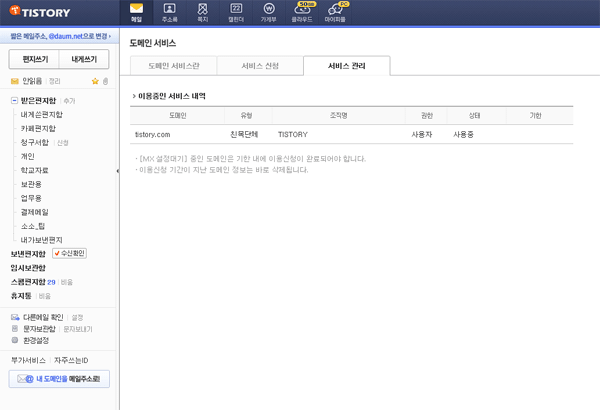Click the 환경설정 settings icon
This screenshot has height=410, width=600.
15,340
